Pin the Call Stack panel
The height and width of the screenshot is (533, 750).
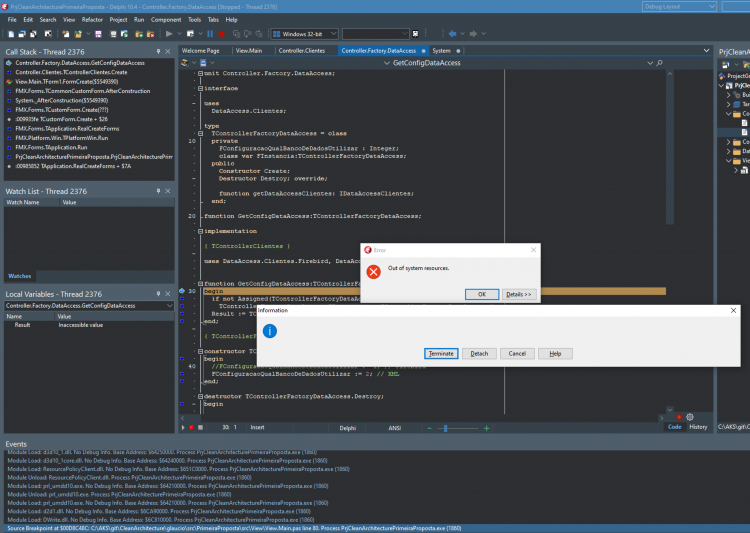(x=158, y=51)
